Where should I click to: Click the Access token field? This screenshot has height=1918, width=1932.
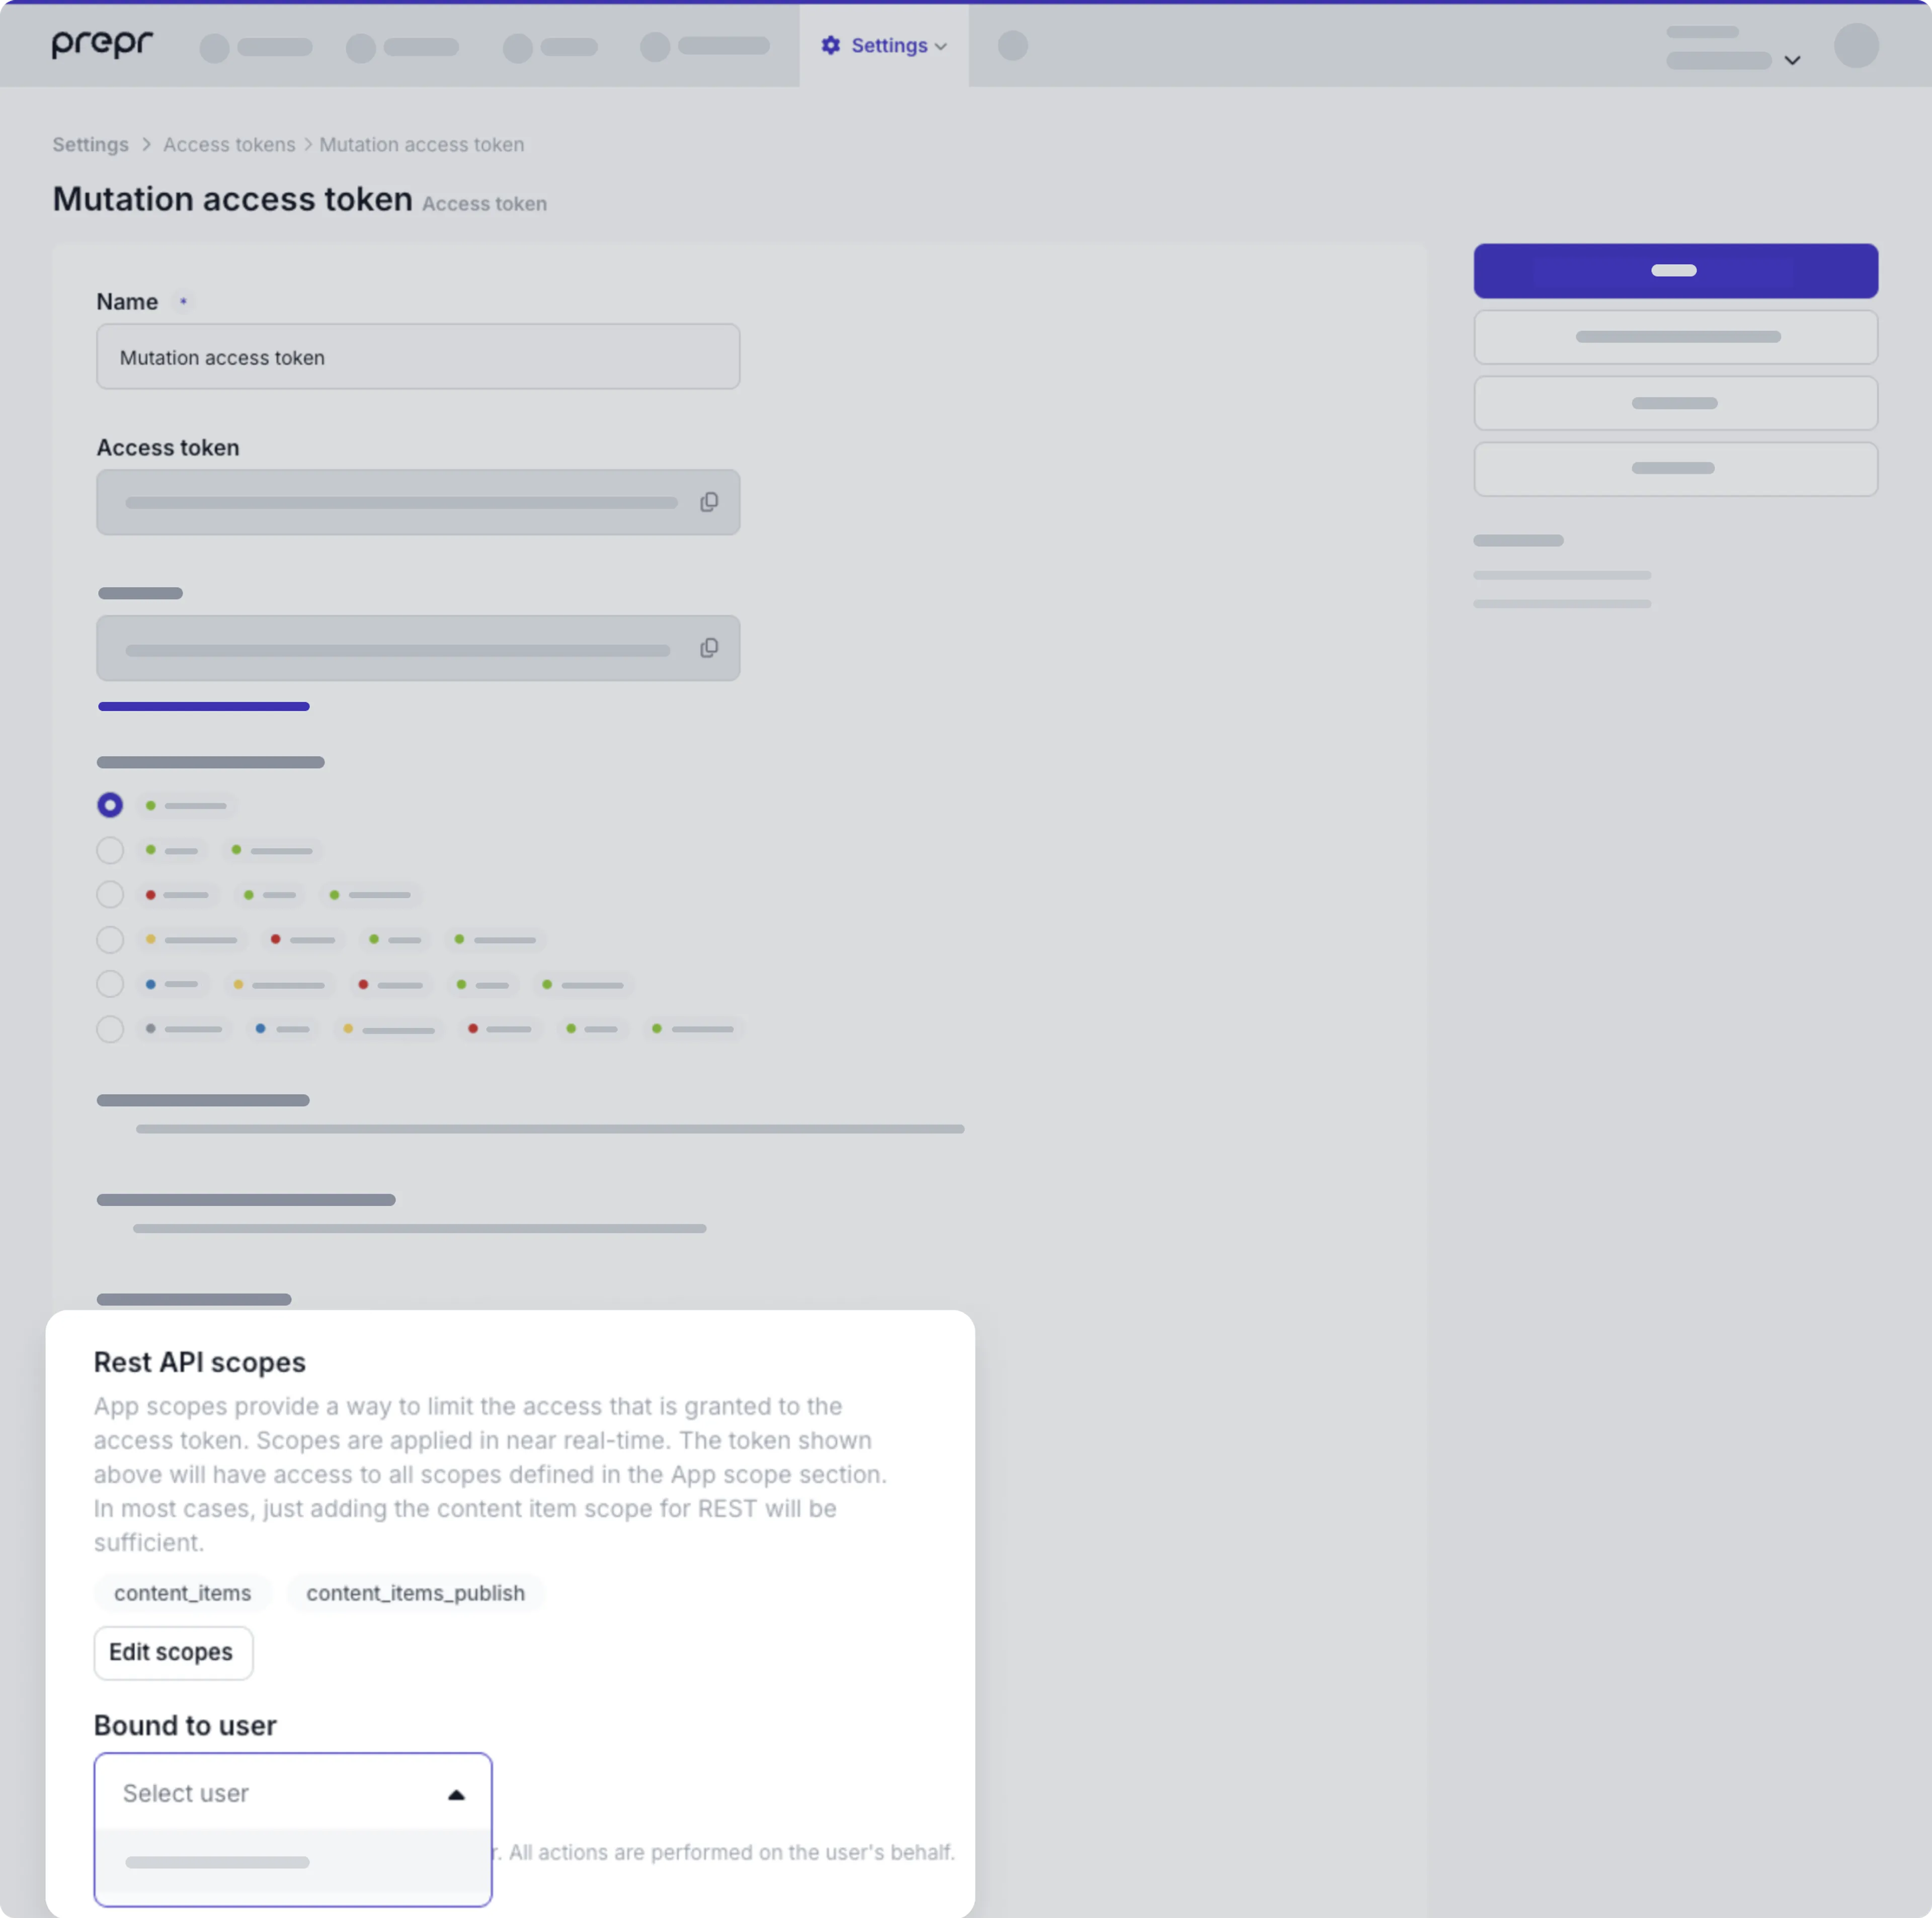(x=418, y=502)
